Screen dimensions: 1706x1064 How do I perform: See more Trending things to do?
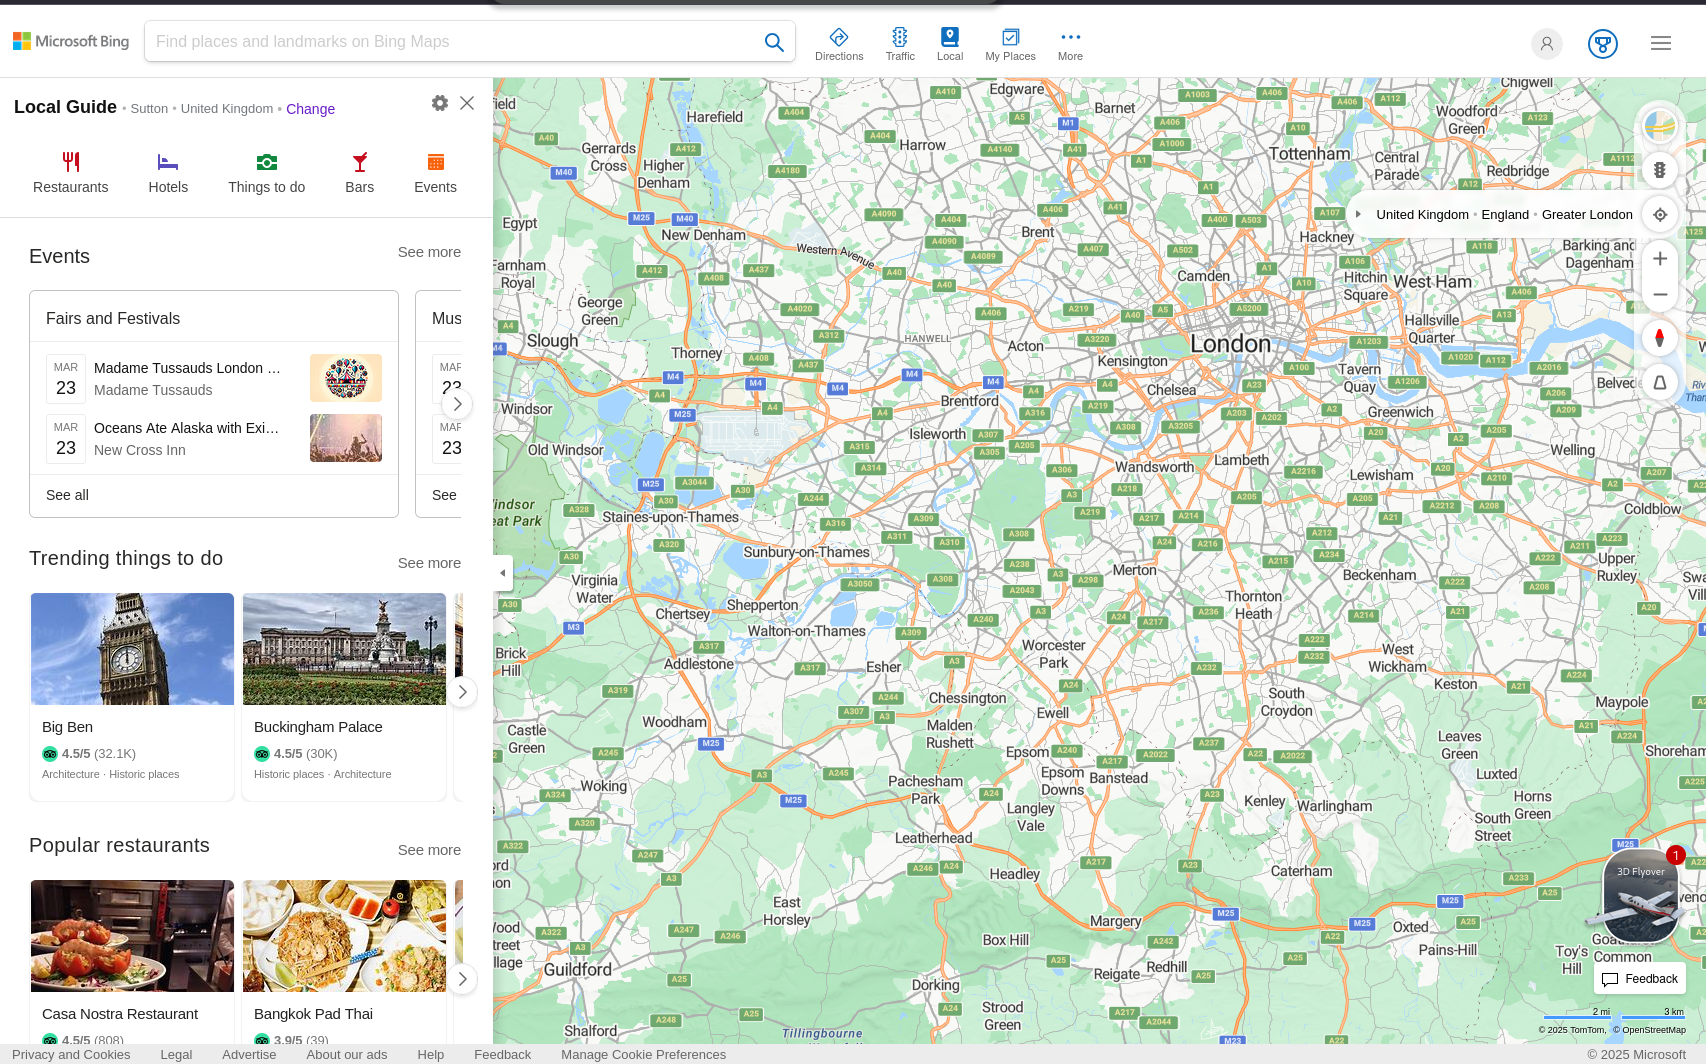click(429, 563)
